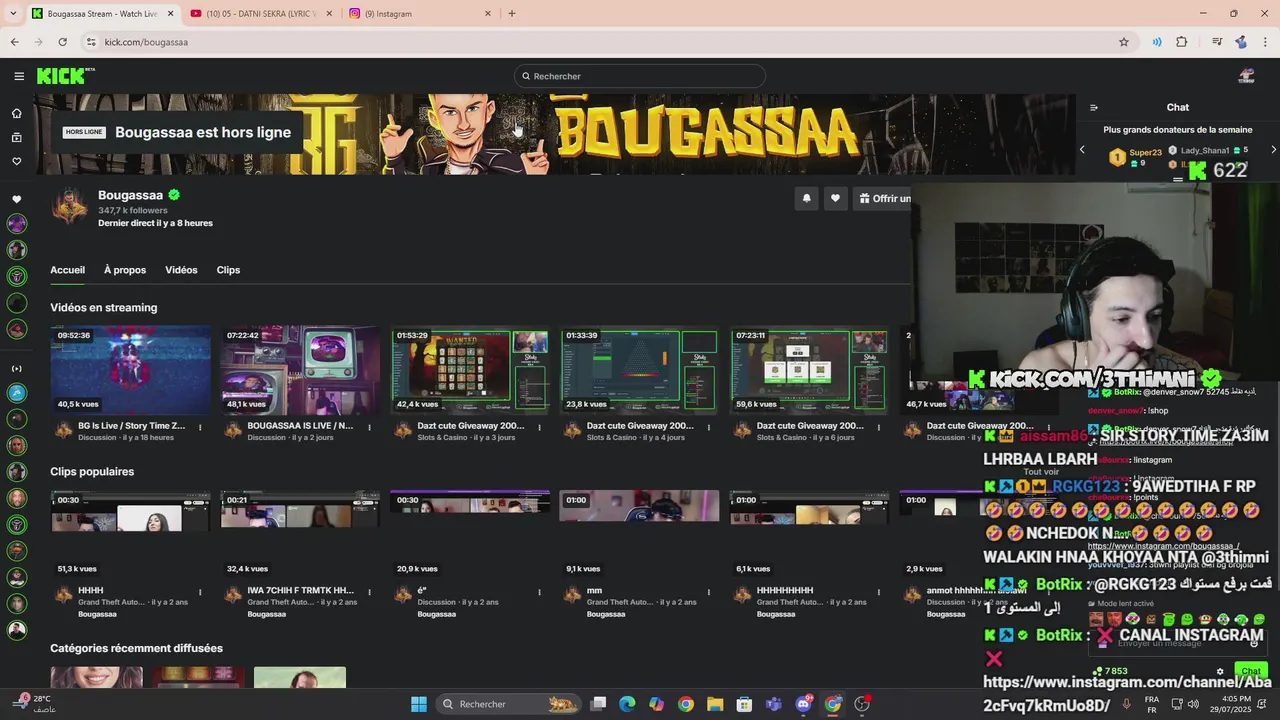Image resolution: width=1280 pixels, height=720 pixels.
Task: Open the user profile avatar menu
Action: 1246,76
